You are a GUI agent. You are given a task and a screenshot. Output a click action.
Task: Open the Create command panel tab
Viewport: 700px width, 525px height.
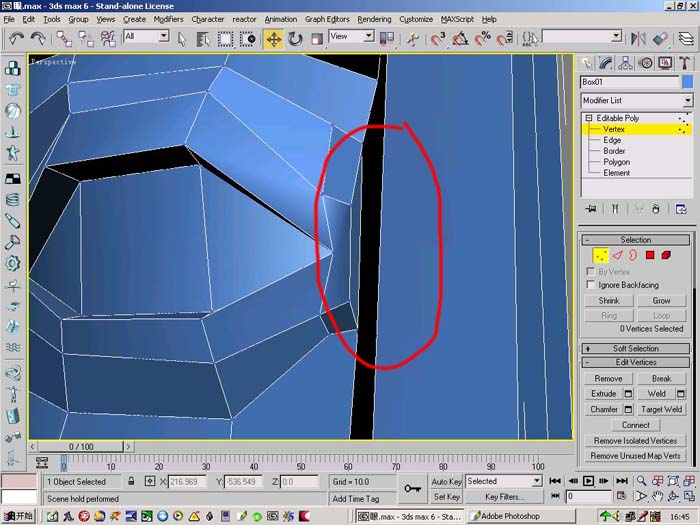586,63
